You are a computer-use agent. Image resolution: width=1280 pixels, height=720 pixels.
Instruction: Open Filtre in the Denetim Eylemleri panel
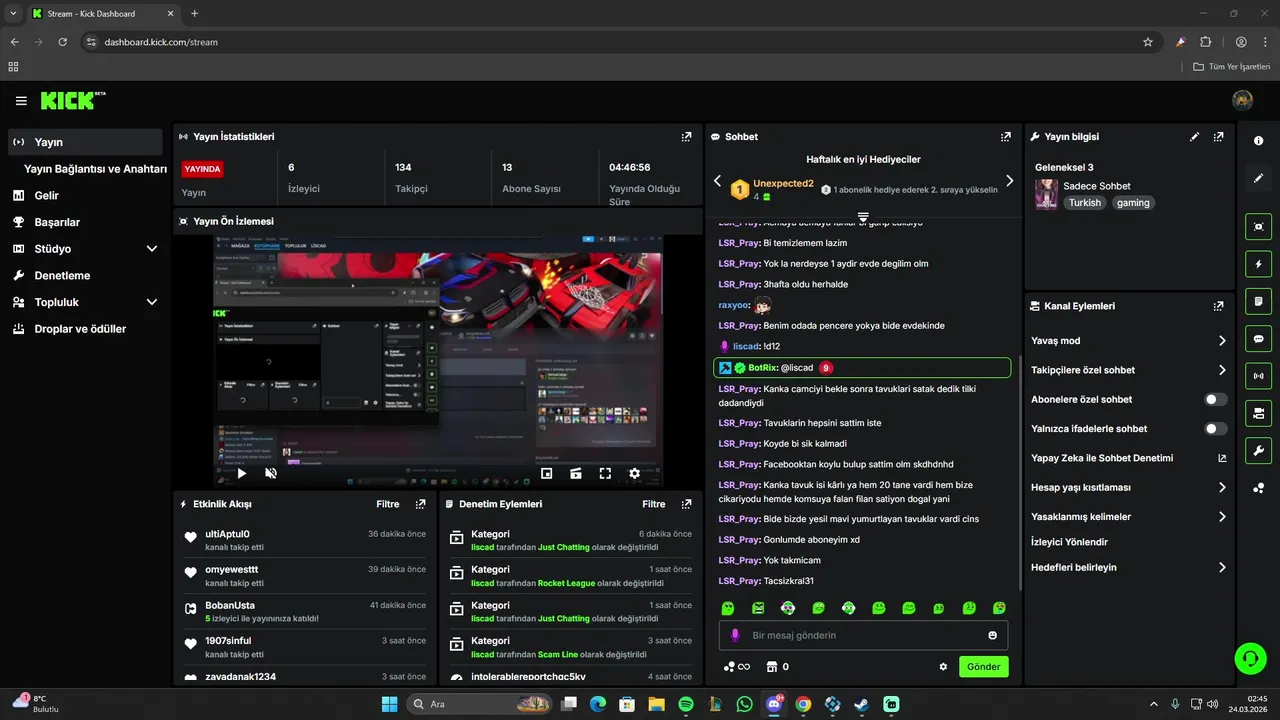click(654, 505)
